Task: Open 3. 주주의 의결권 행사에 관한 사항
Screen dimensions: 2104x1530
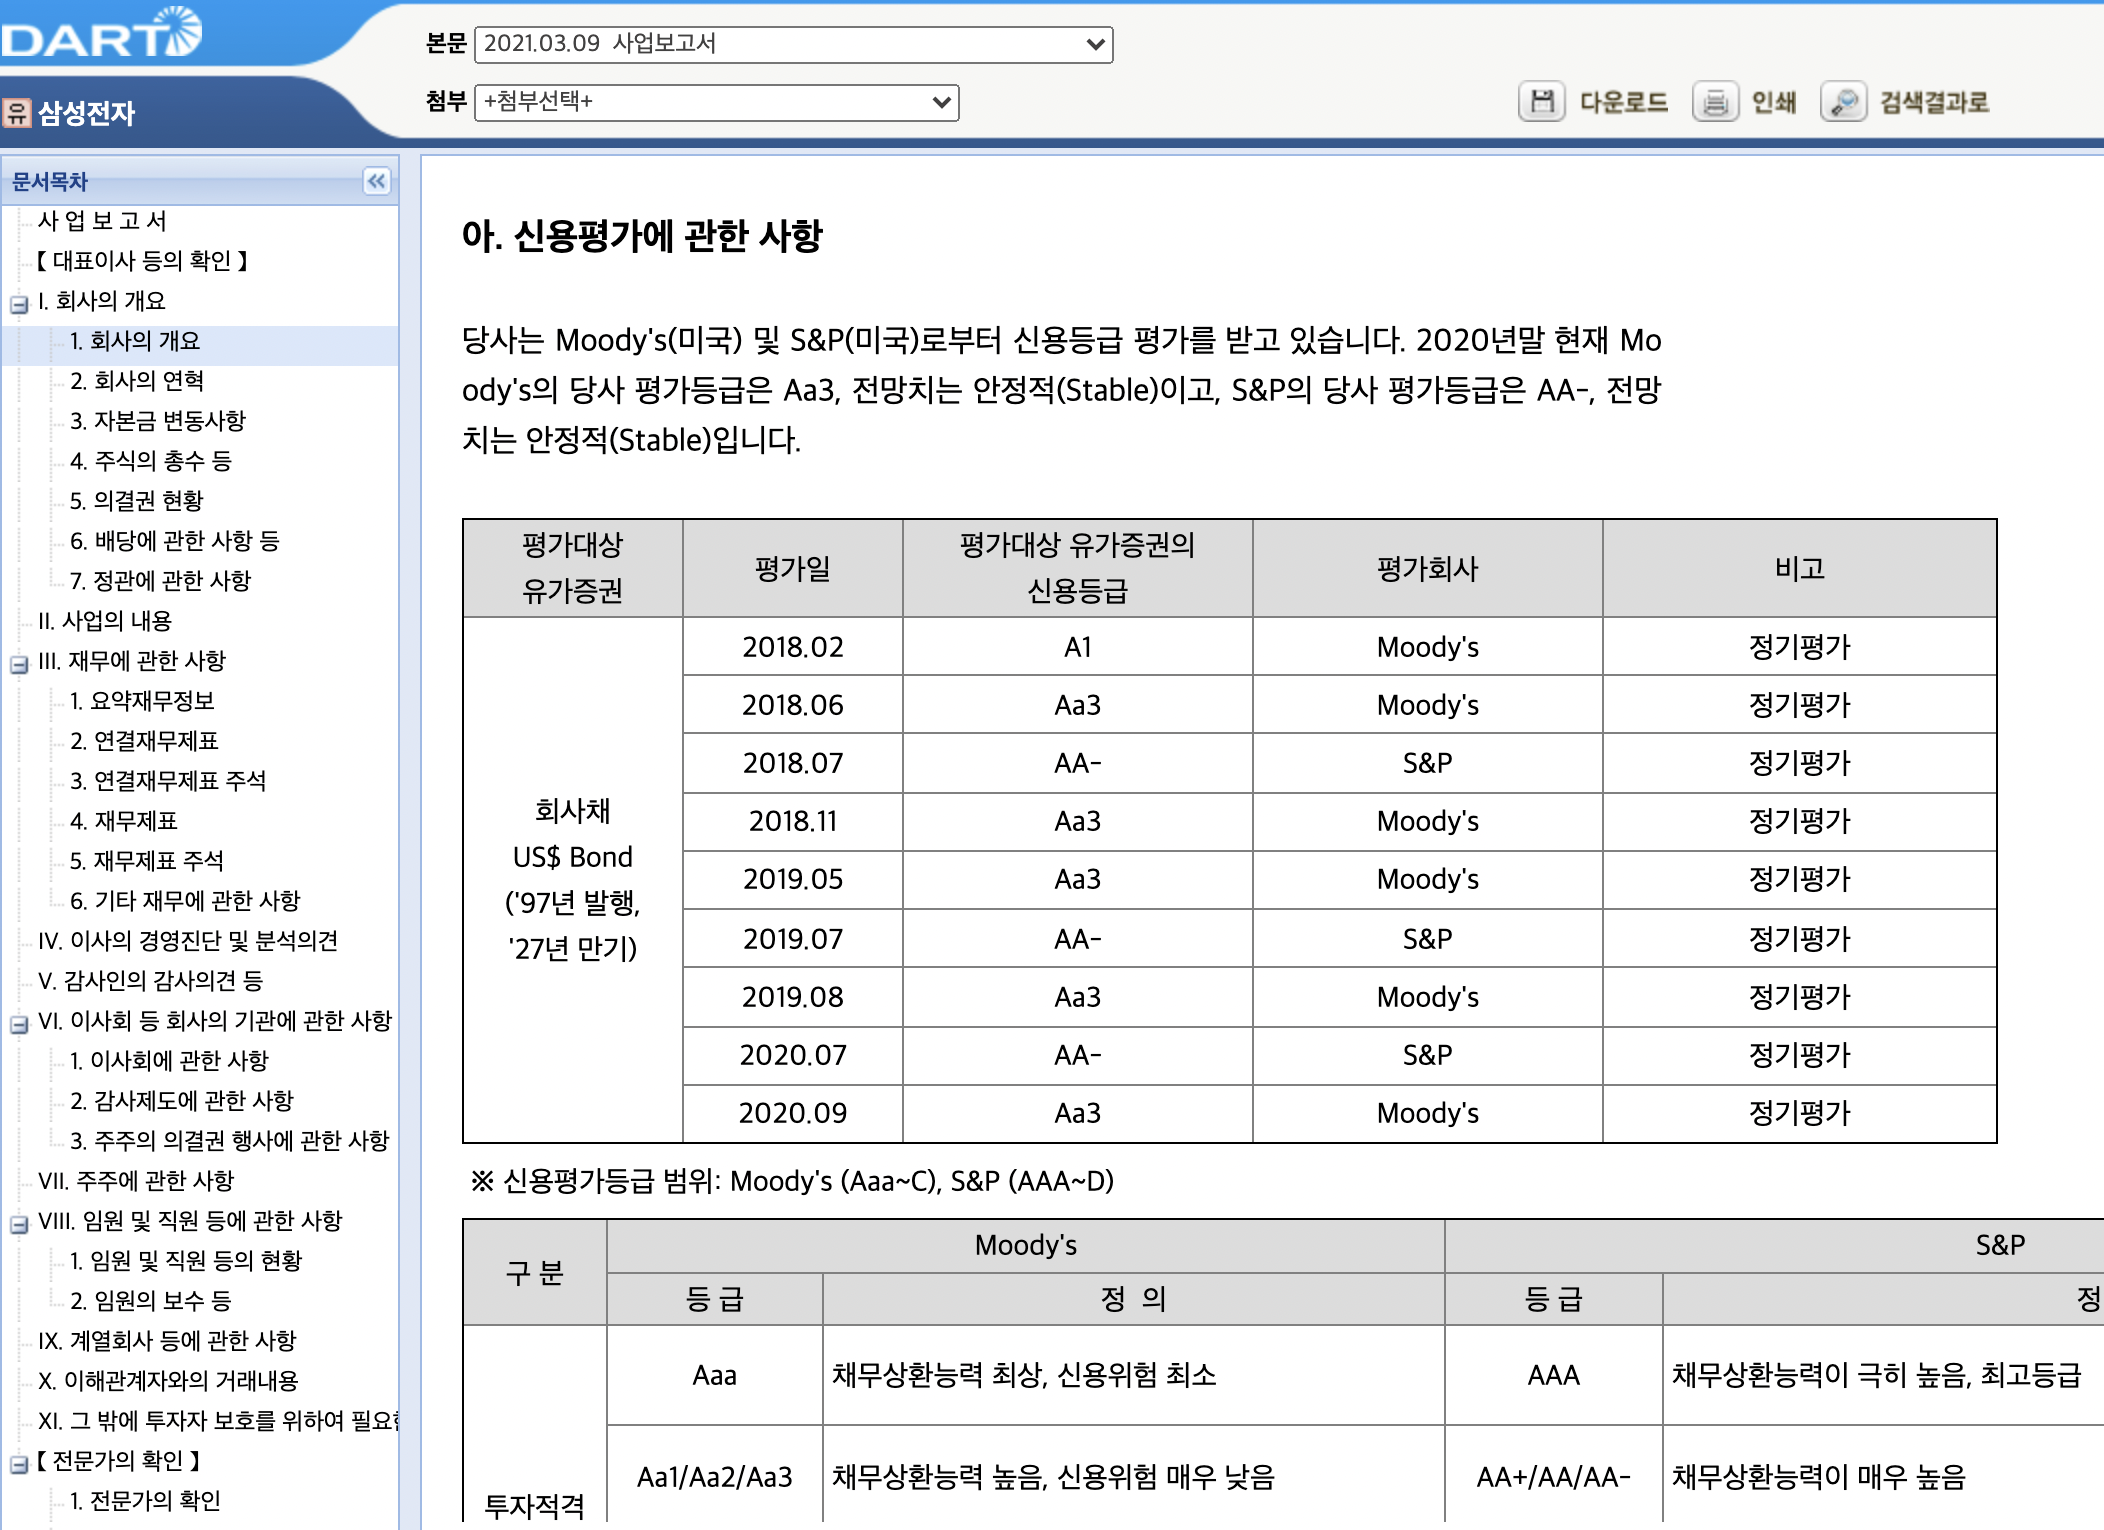Action: coord(229,1141)
